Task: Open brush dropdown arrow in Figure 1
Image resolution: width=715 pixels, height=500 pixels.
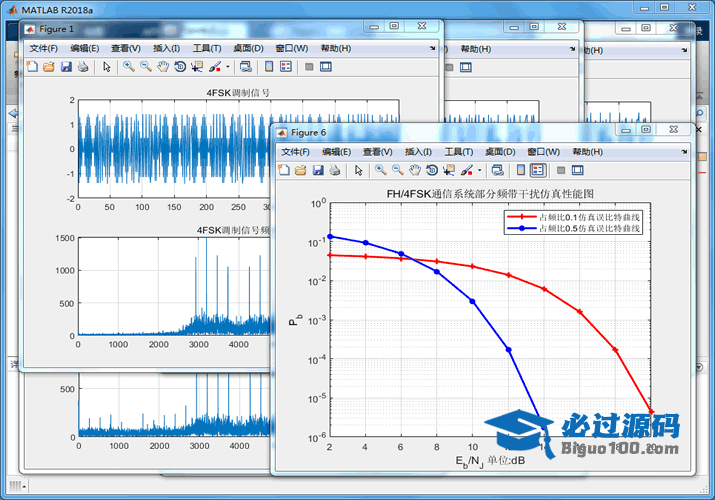Action: (228, 67)
